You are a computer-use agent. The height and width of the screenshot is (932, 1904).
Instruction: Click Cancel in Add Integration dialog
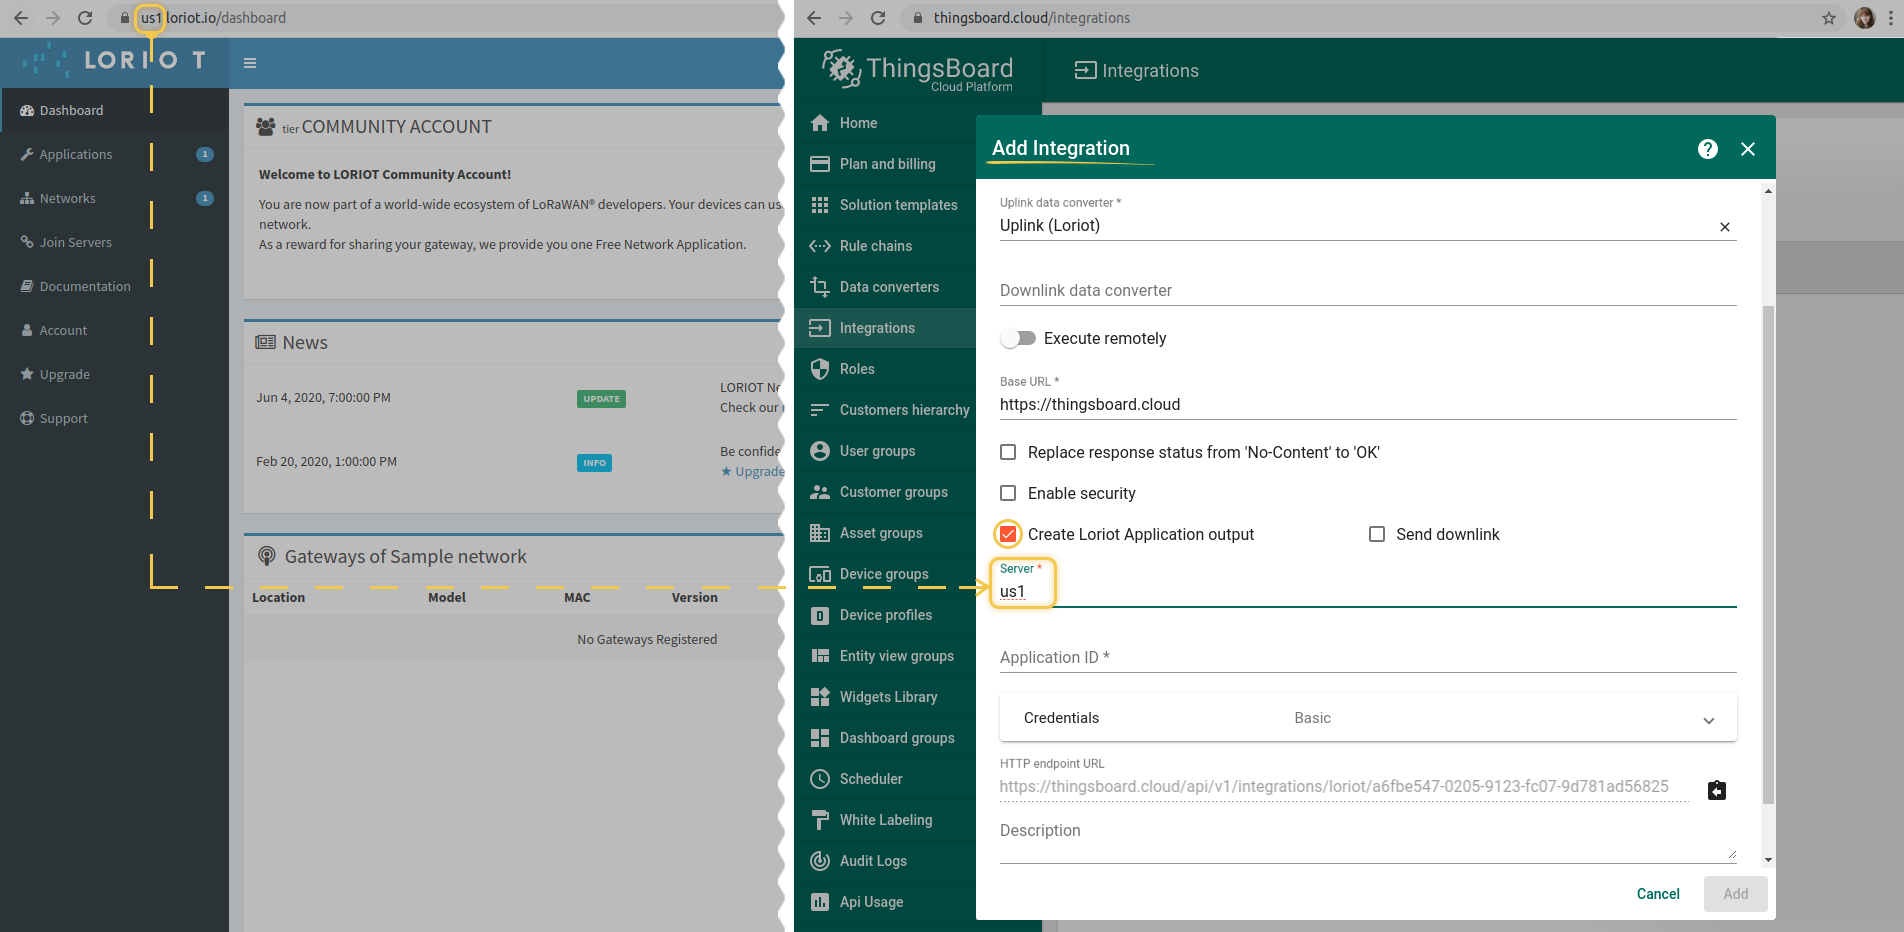coord(1657,894)
